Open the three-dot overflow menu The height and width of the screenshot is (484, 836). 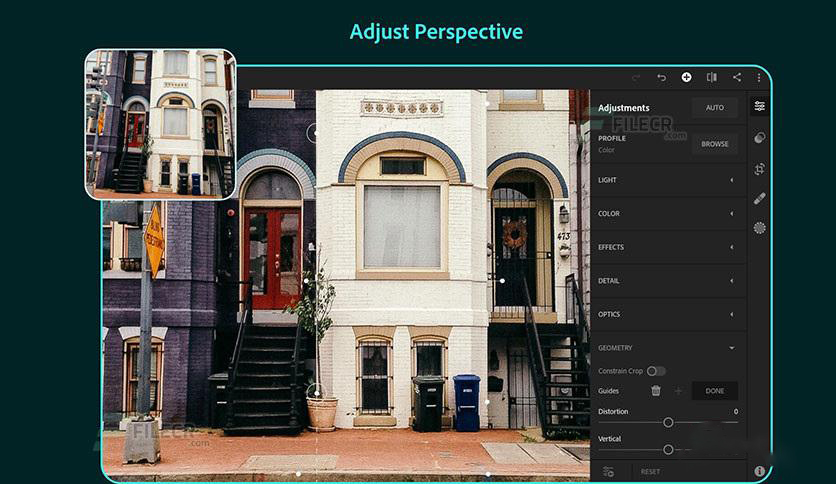click(759, 77)
